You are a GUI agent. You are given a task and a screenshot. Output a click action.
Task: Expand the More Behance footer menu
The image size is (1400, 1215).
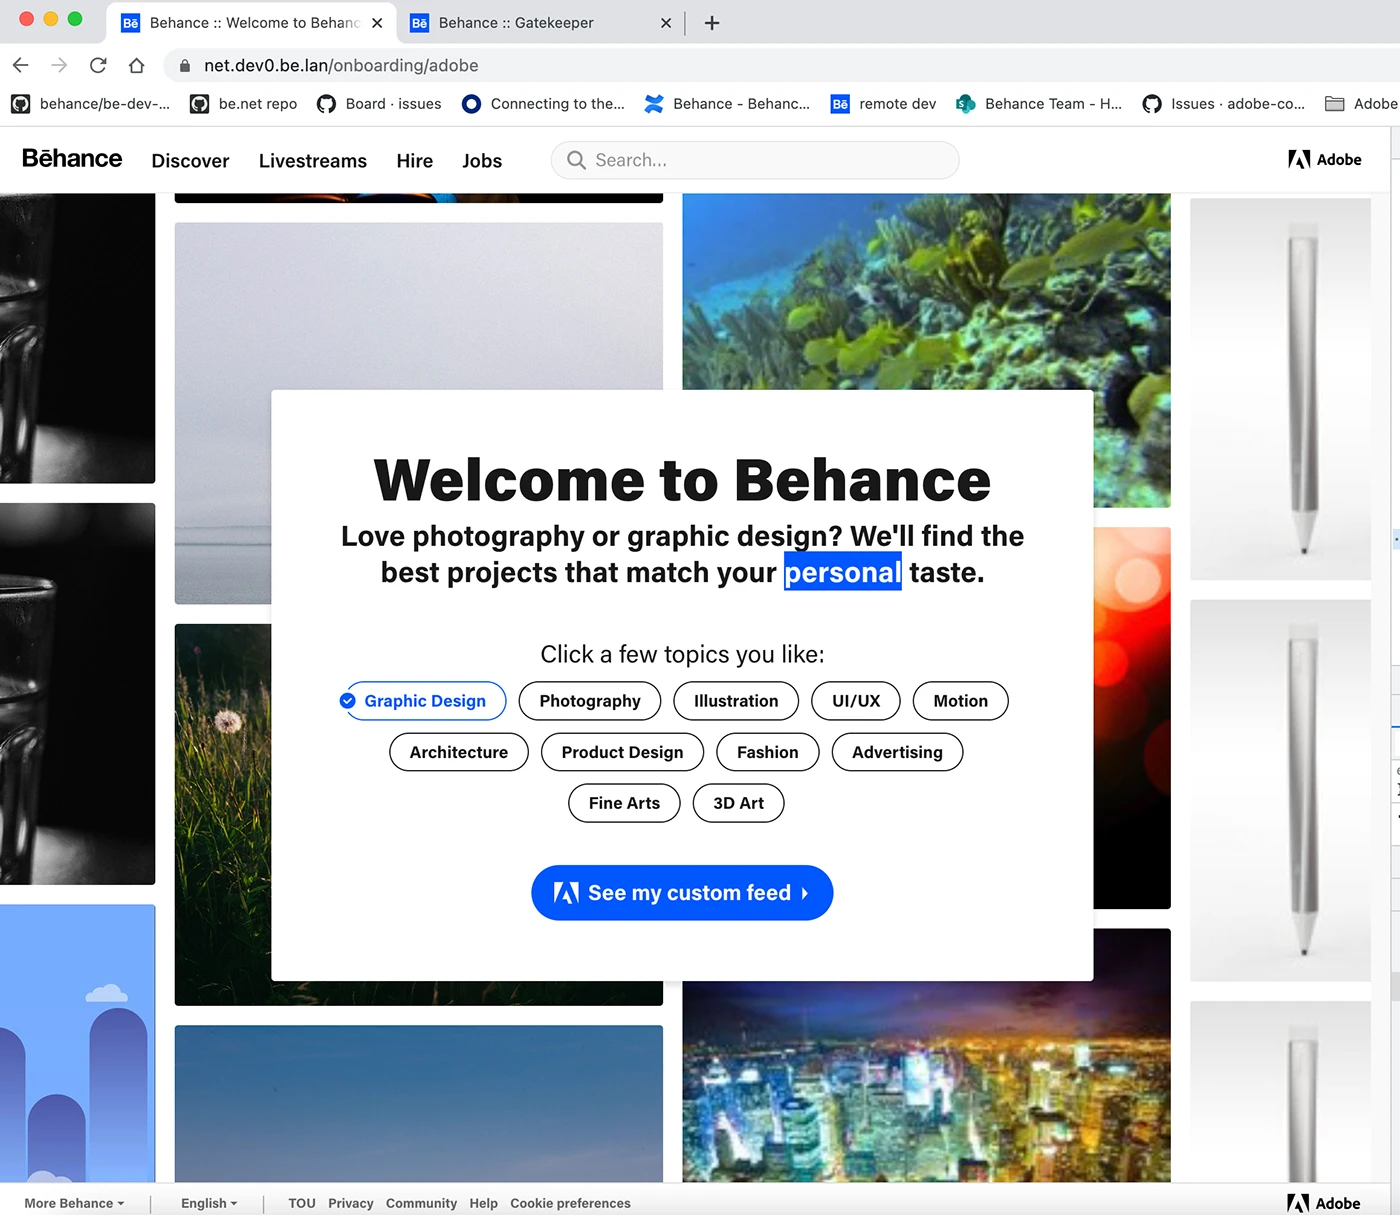click(x=74, y=1203)
